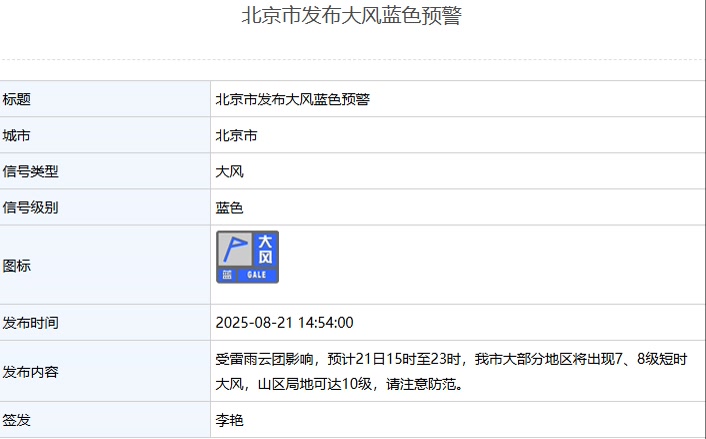Click the 图标 row label
706x439 pixels.
pyautogui.click(x=17, y=266)
